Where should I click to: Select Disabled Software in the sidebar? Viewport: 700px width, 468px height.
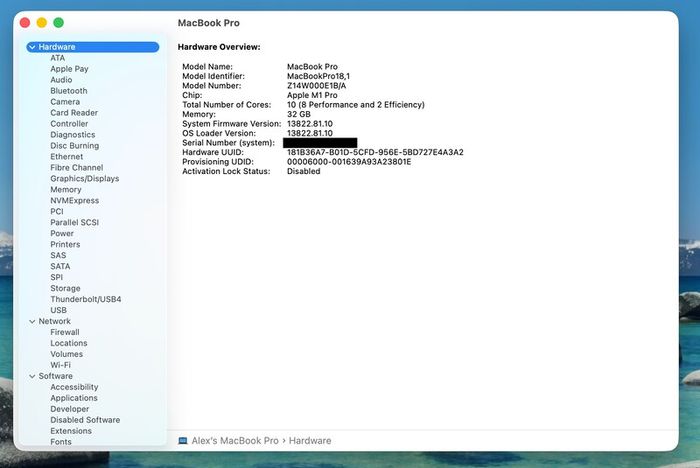point(85,420)
